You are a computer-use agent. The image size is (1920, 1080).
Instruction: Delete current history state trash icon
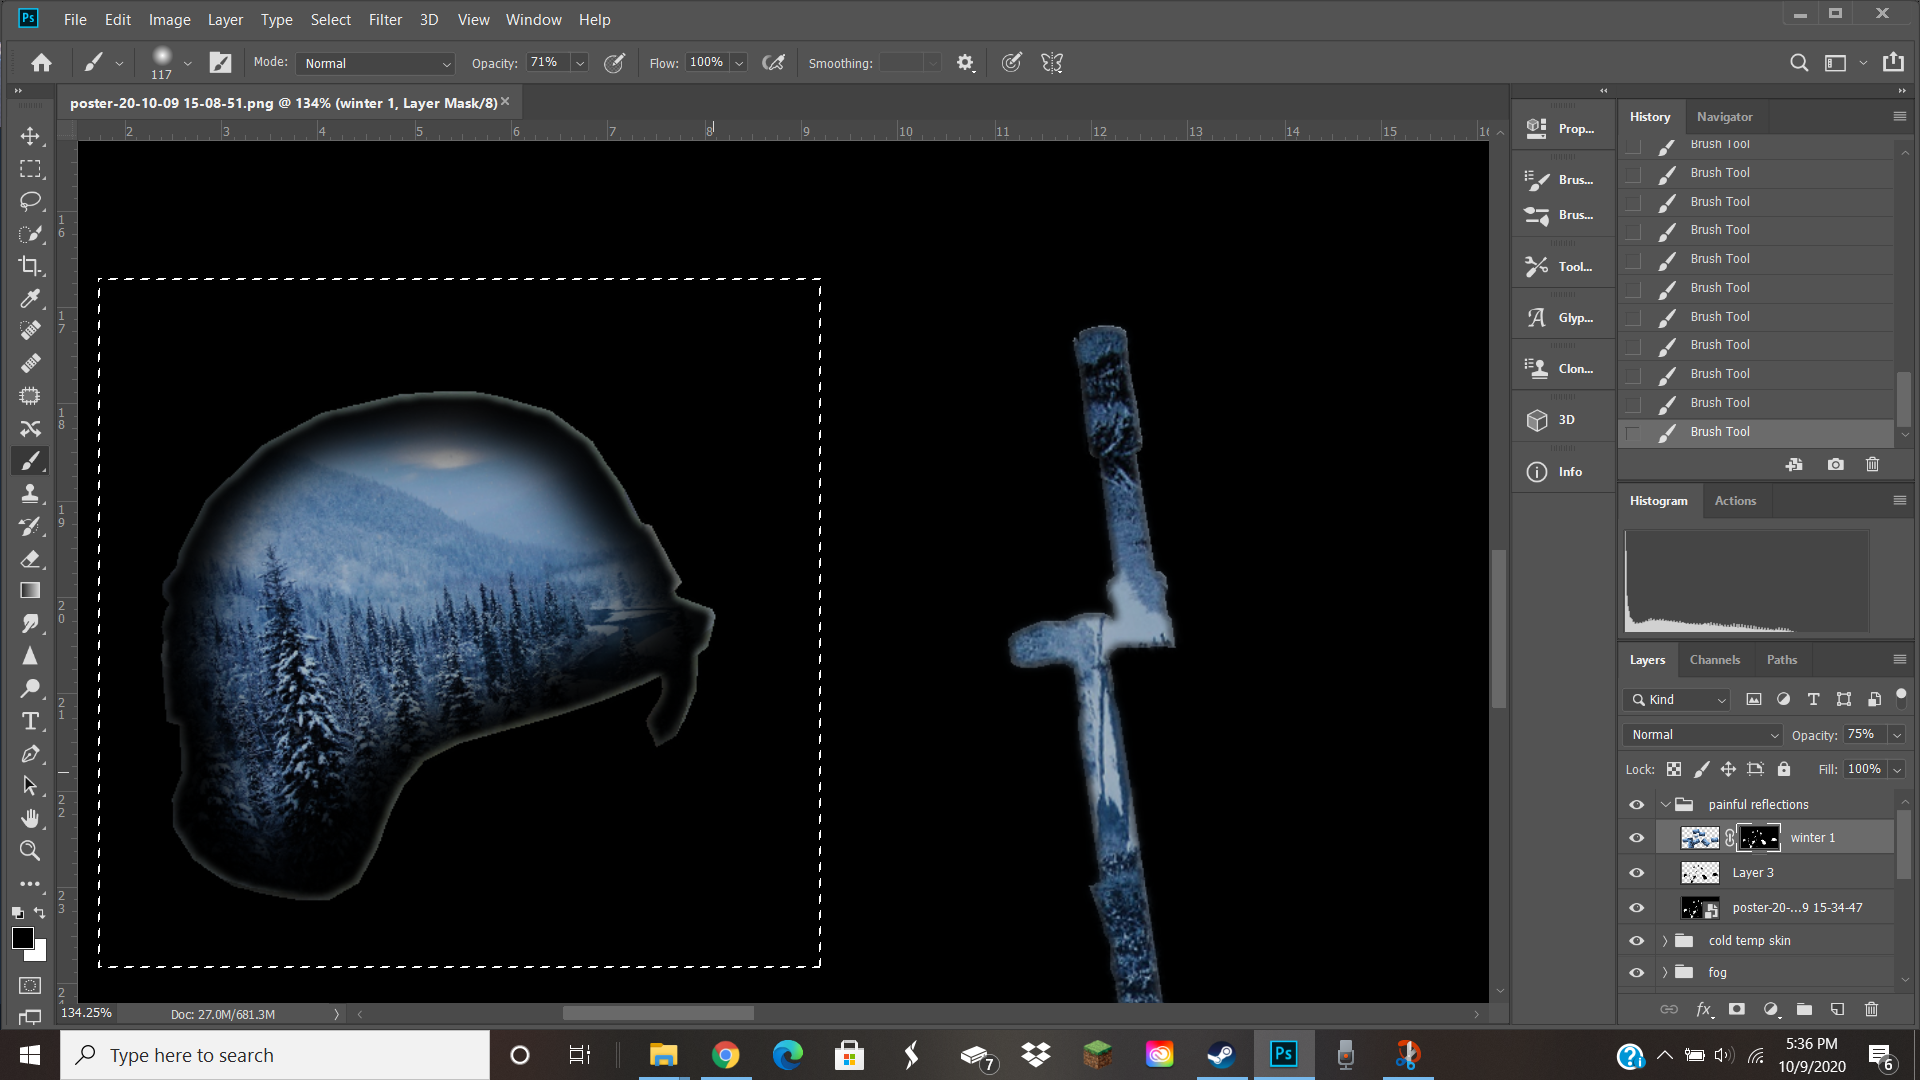pyautogui.click(x=1872, y=465)
